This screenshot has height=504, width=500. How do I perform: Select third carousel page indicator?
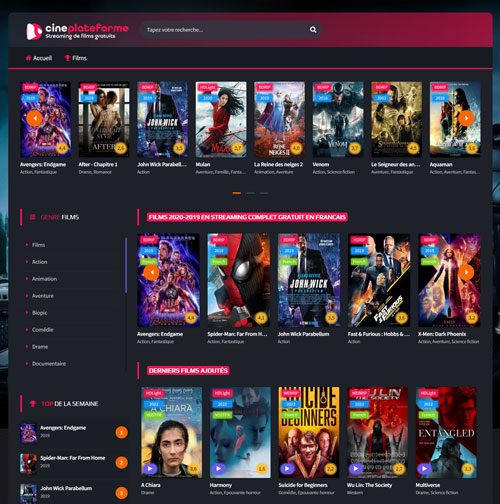pos(264,193)
